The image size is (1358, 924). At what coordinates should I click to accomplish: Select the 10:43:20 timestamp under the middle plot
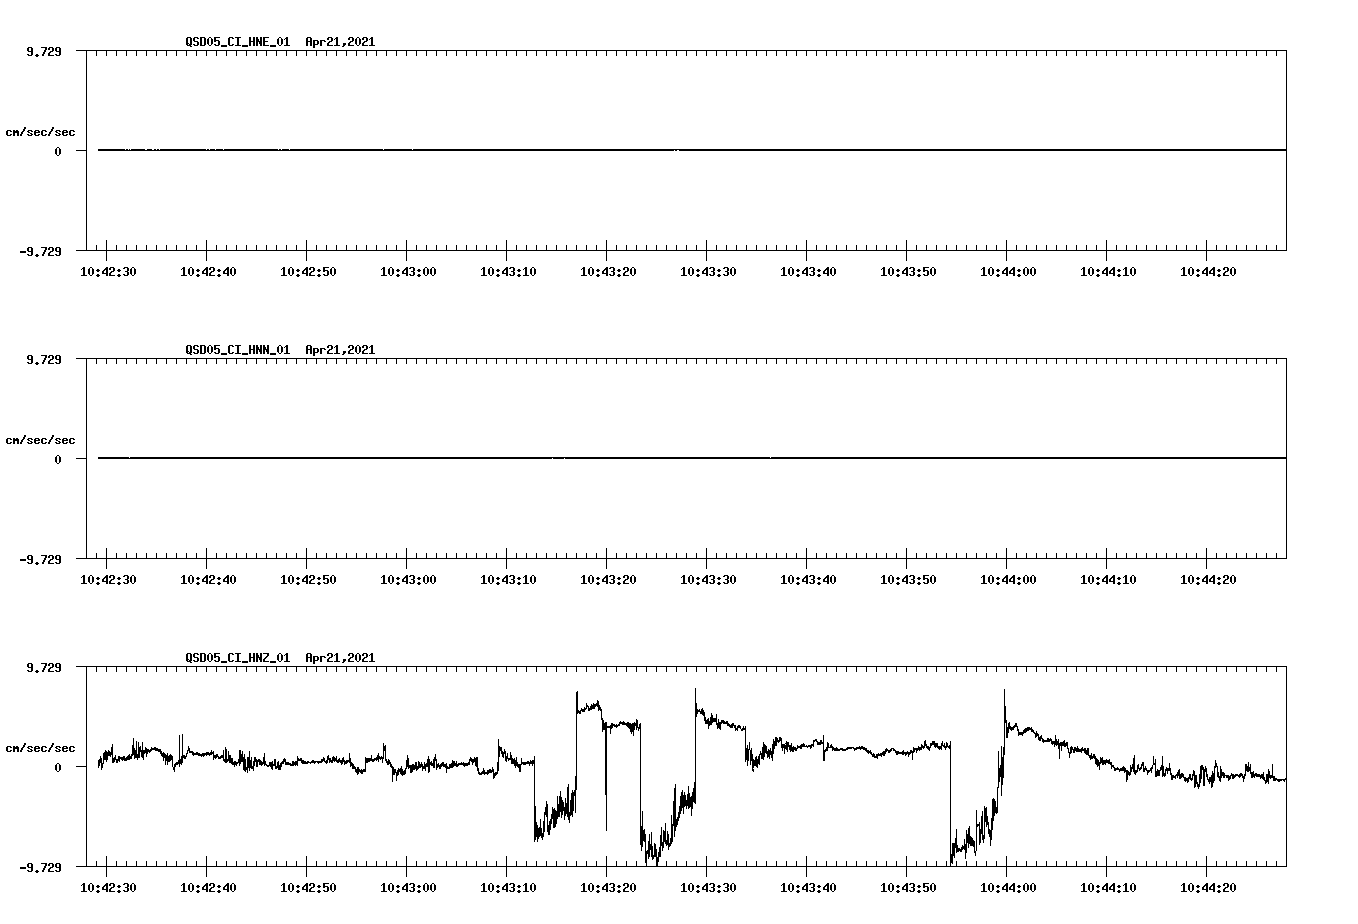tap(607, 577)
